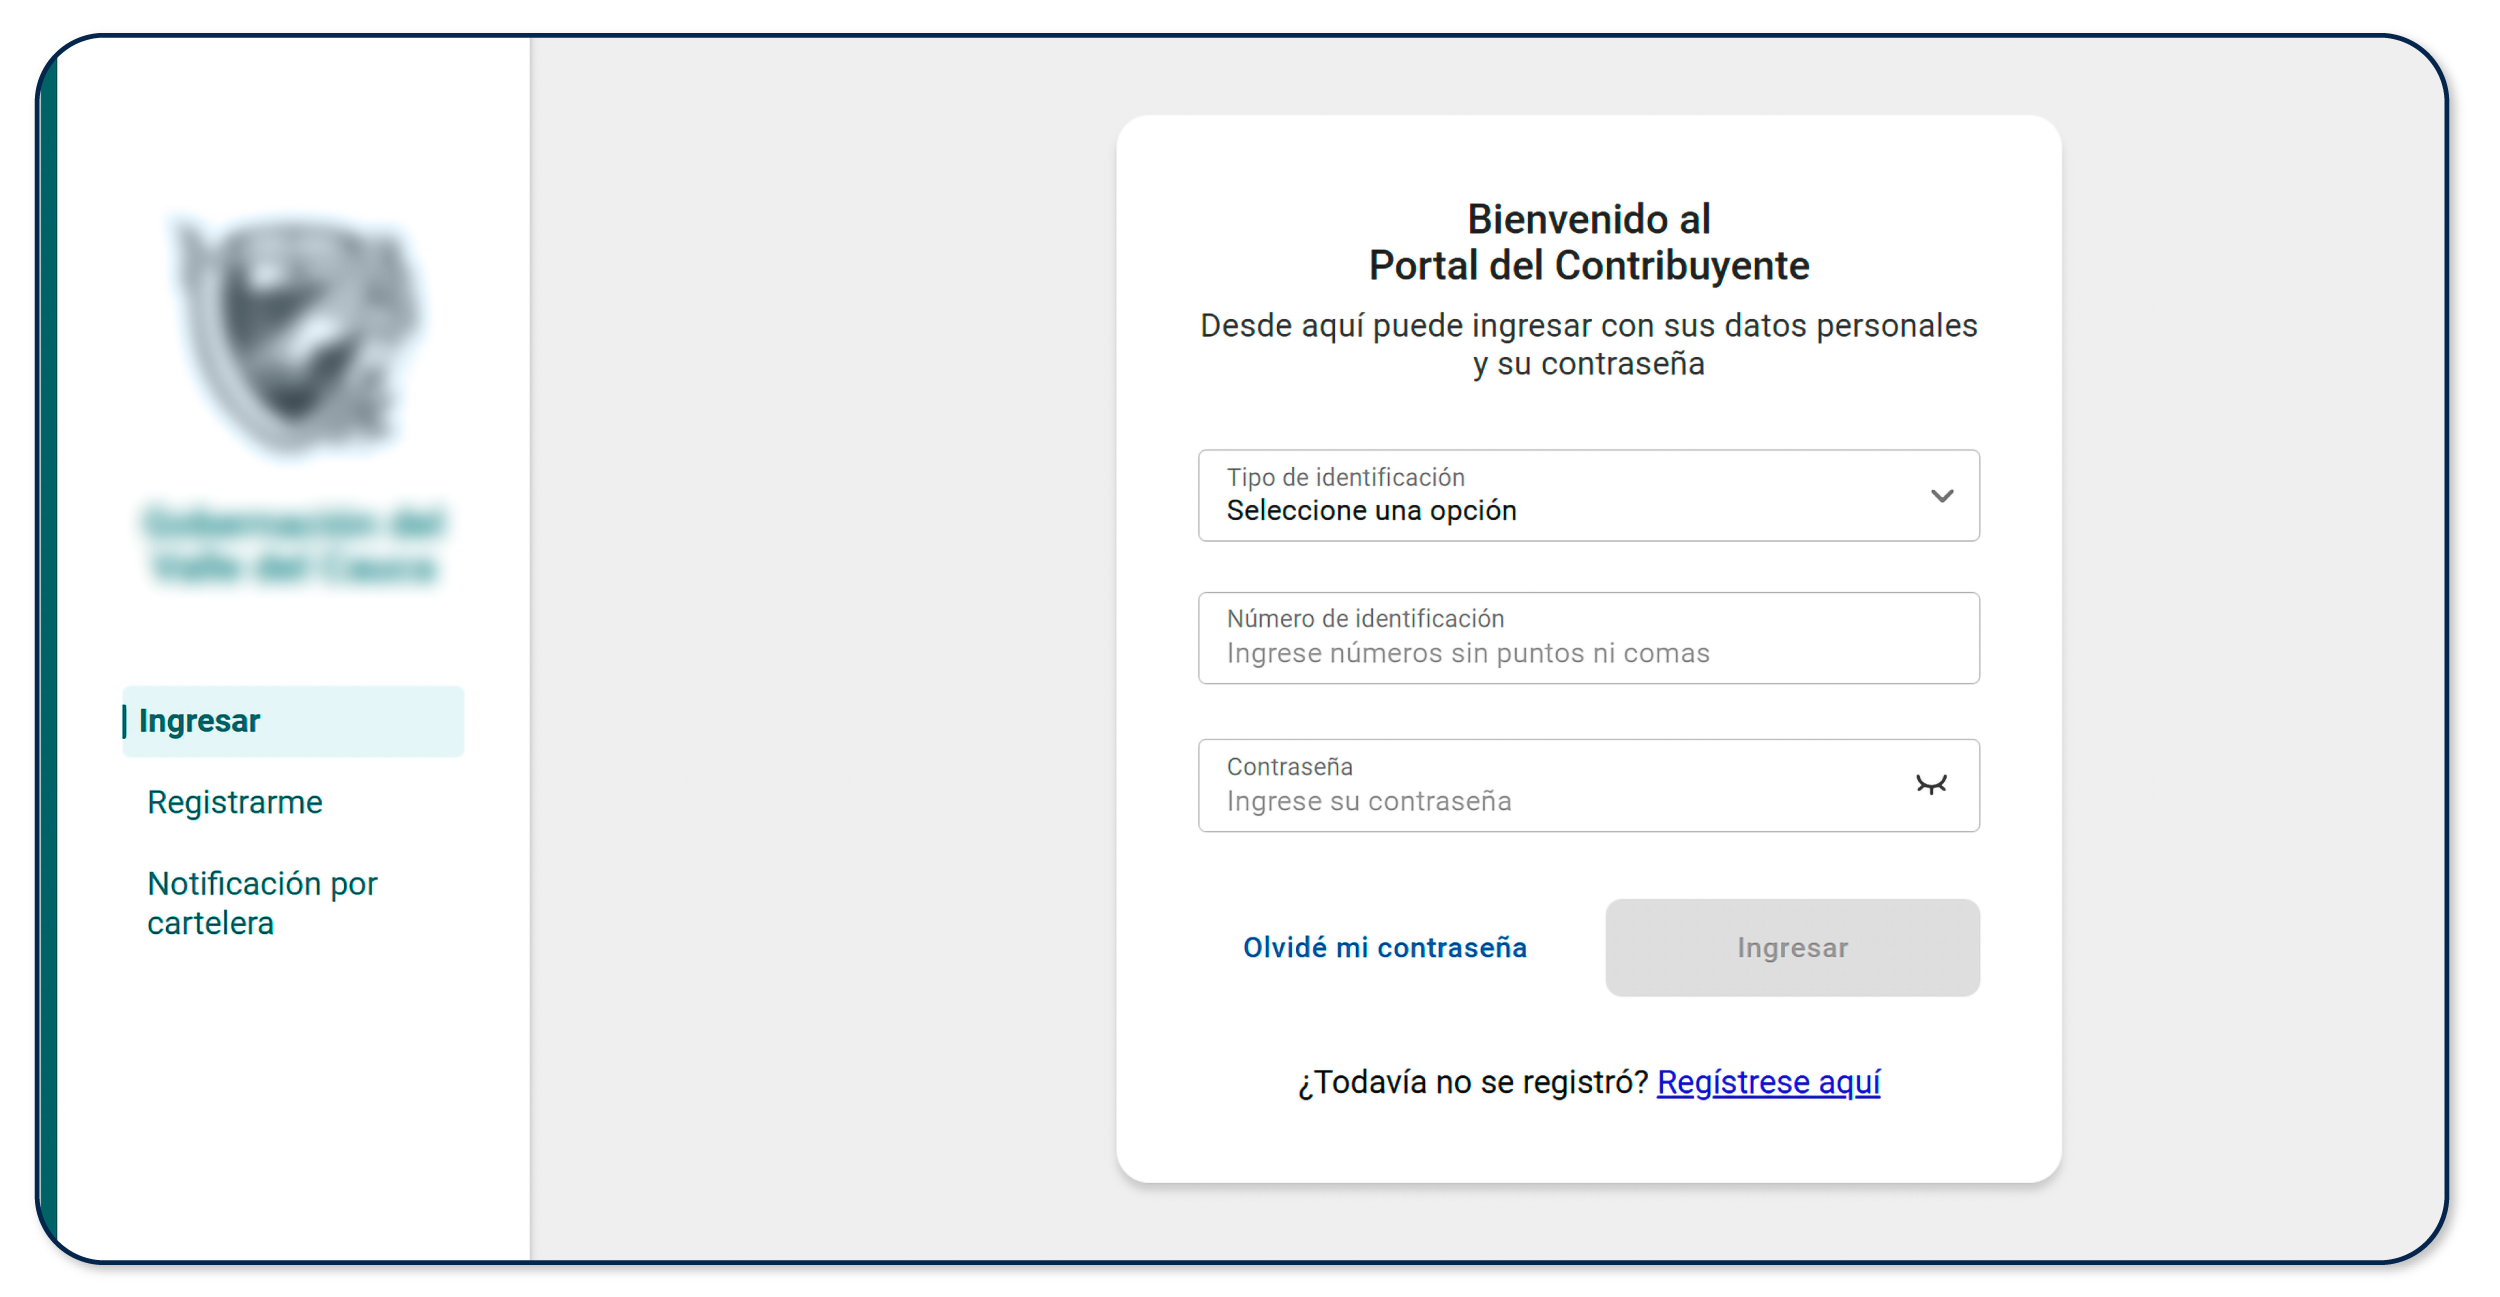Open the Registrarme section
The height and width of the screenshot is (1297, 2500).
point(235,801)
